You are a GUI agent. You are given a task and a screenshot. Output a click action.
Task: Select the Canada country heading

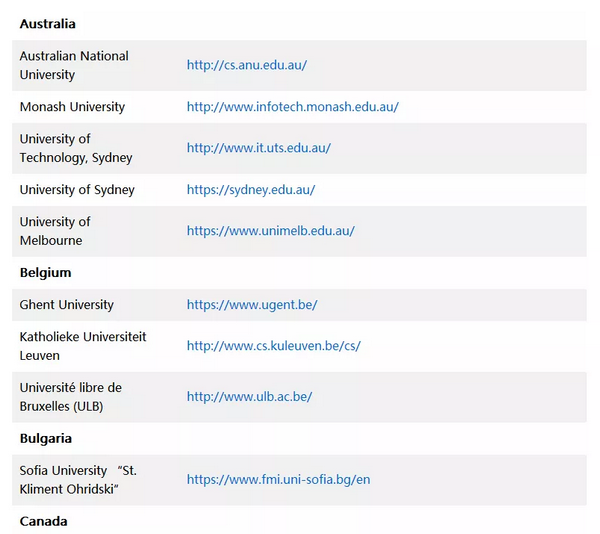[44, 521]
